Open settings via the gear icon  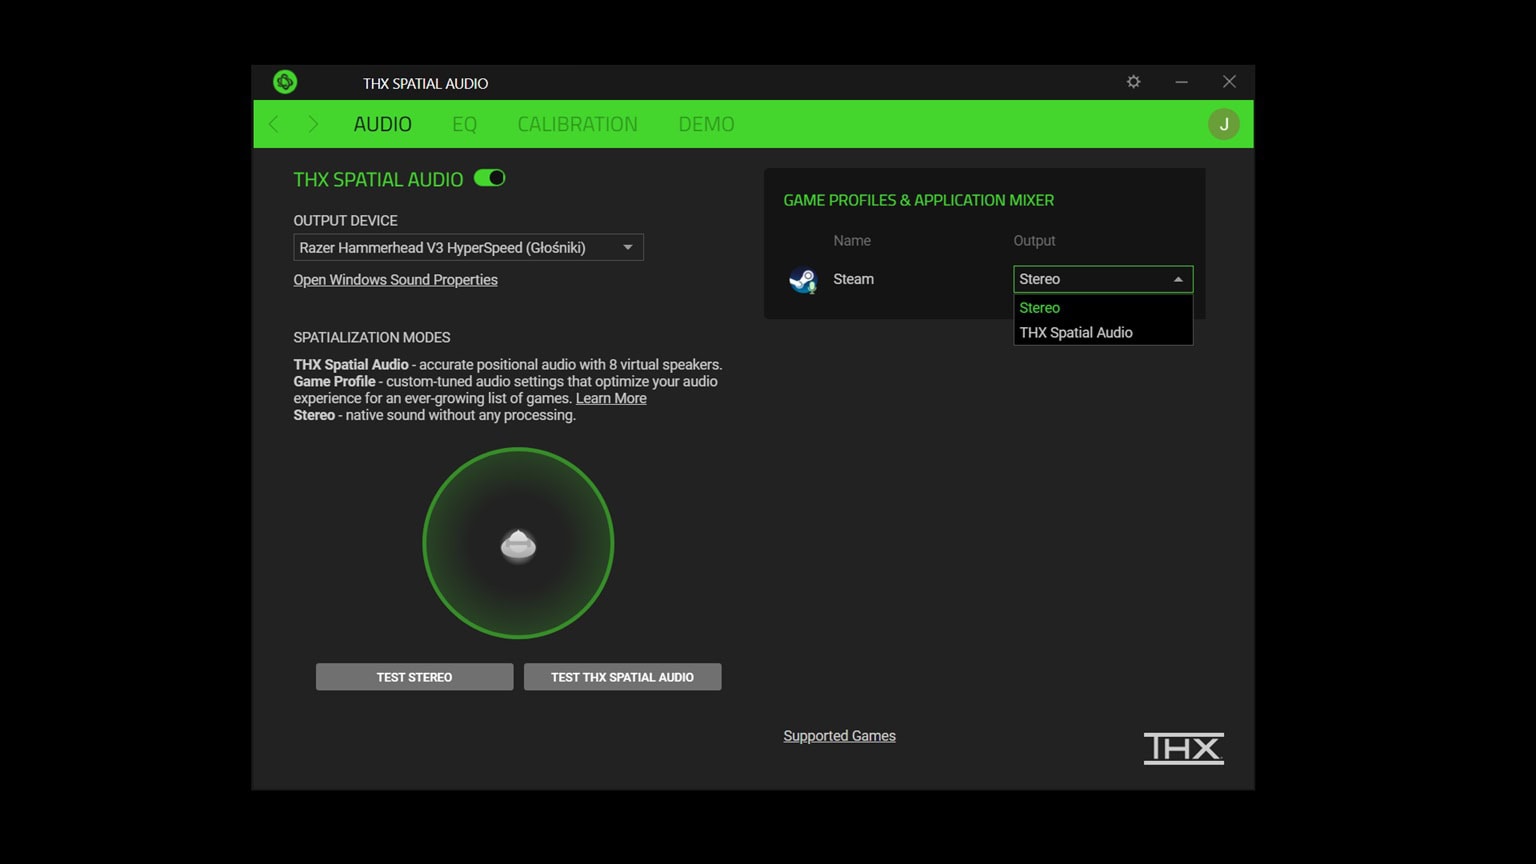click(1133, 82)
